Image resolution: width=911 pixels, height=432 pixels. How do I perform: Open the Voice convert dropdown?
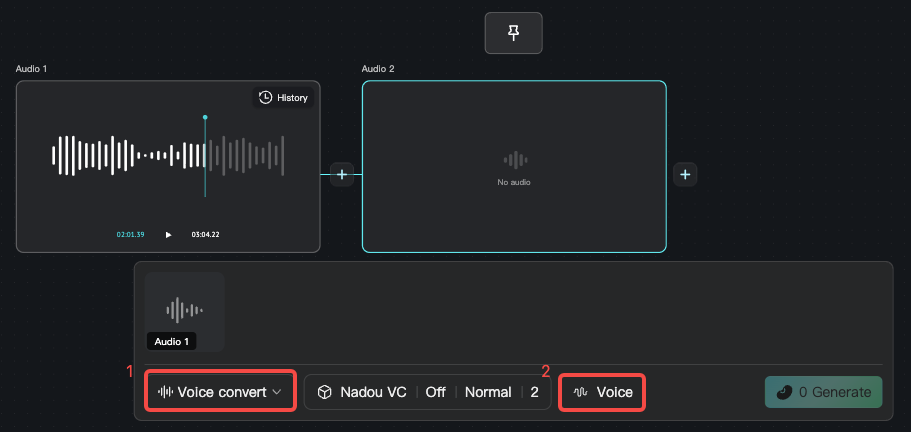pyautogui.click(x=220, y=392)
